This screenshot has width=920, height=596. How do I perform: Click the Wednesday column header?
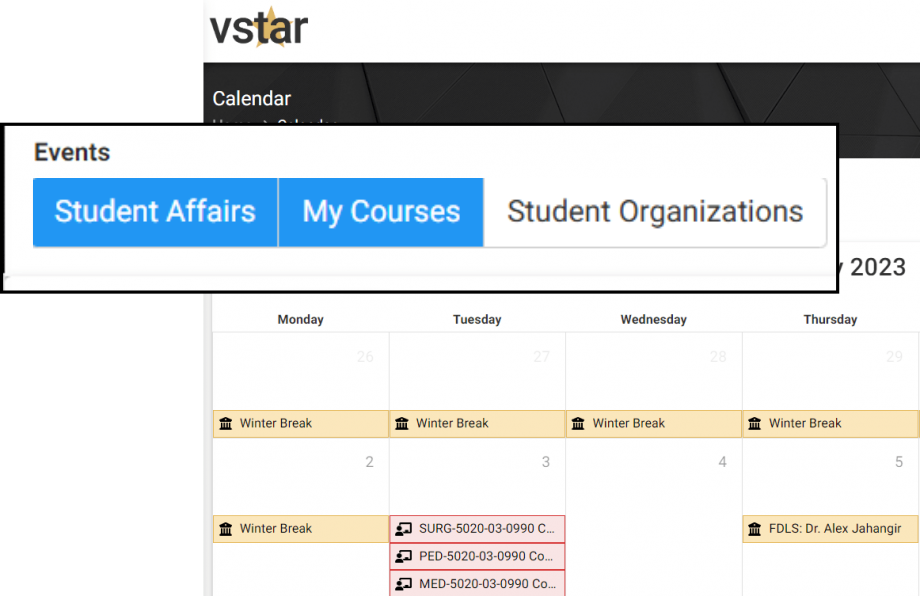point(654,320)
